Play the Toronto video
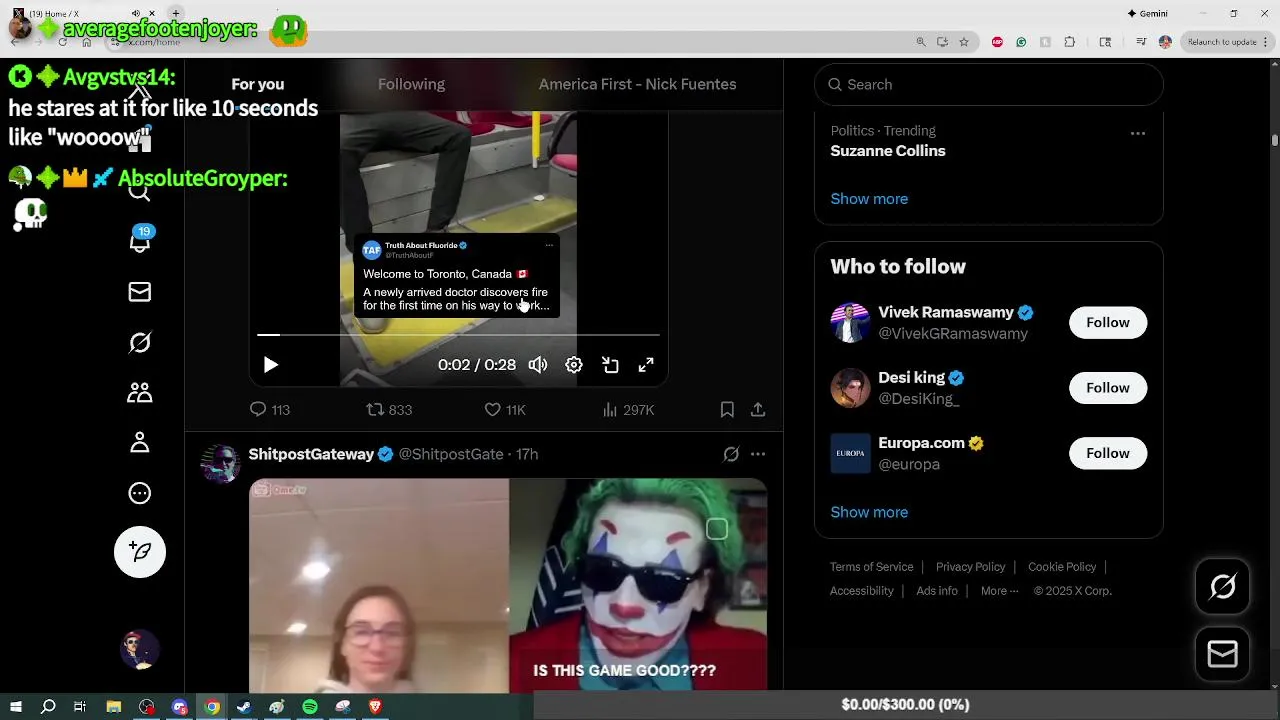 click(270, 365)
